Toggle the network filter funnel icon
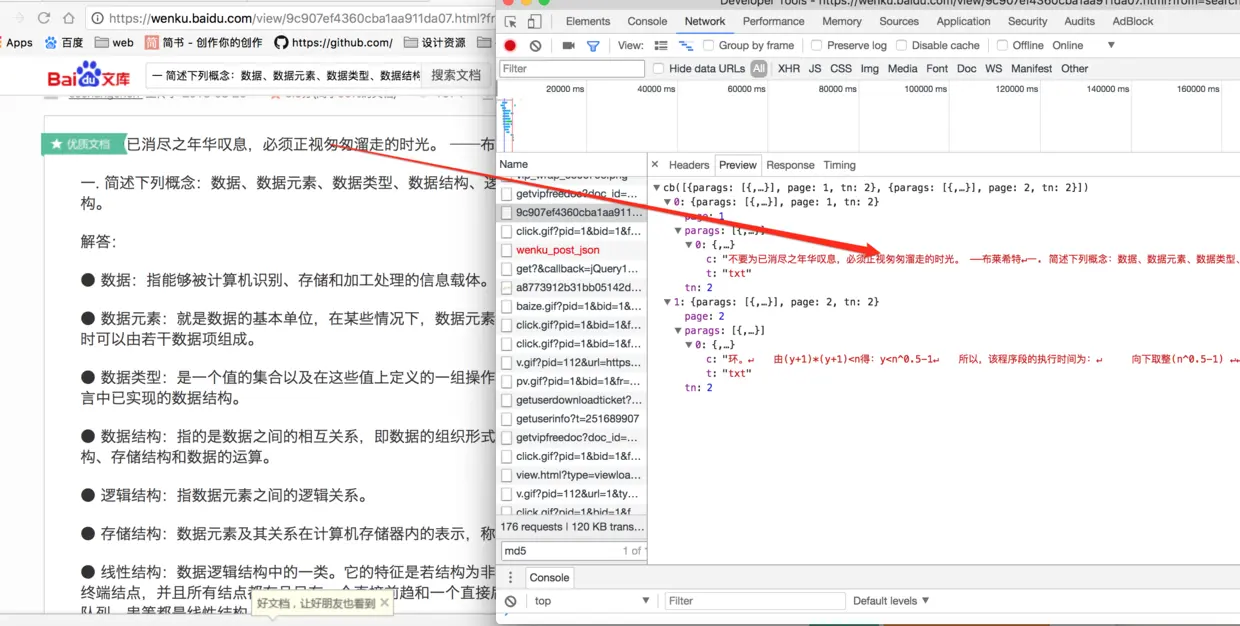Viewport: 1240px width, 626px height. [x=593, y=46]
